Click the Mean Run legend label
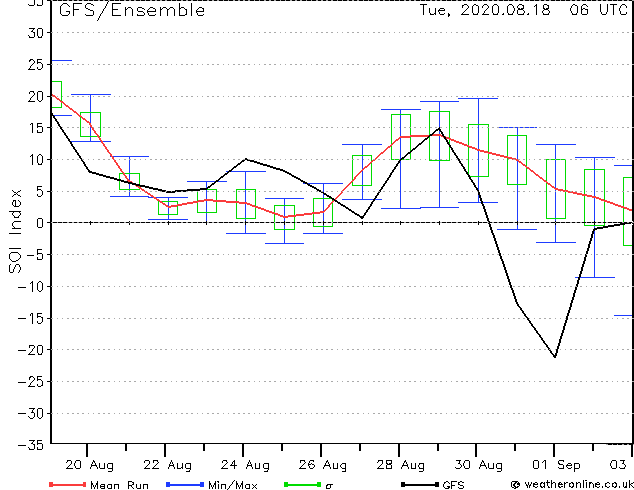 pos(119,485)
